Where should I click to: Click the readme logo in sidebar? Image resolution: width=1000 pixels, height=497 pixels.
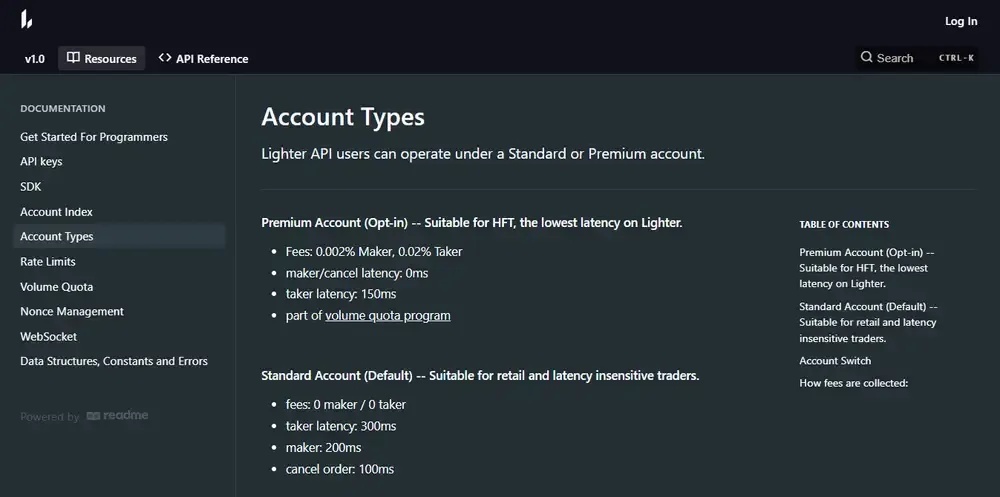pyautogui.click(x=117, y=416)
